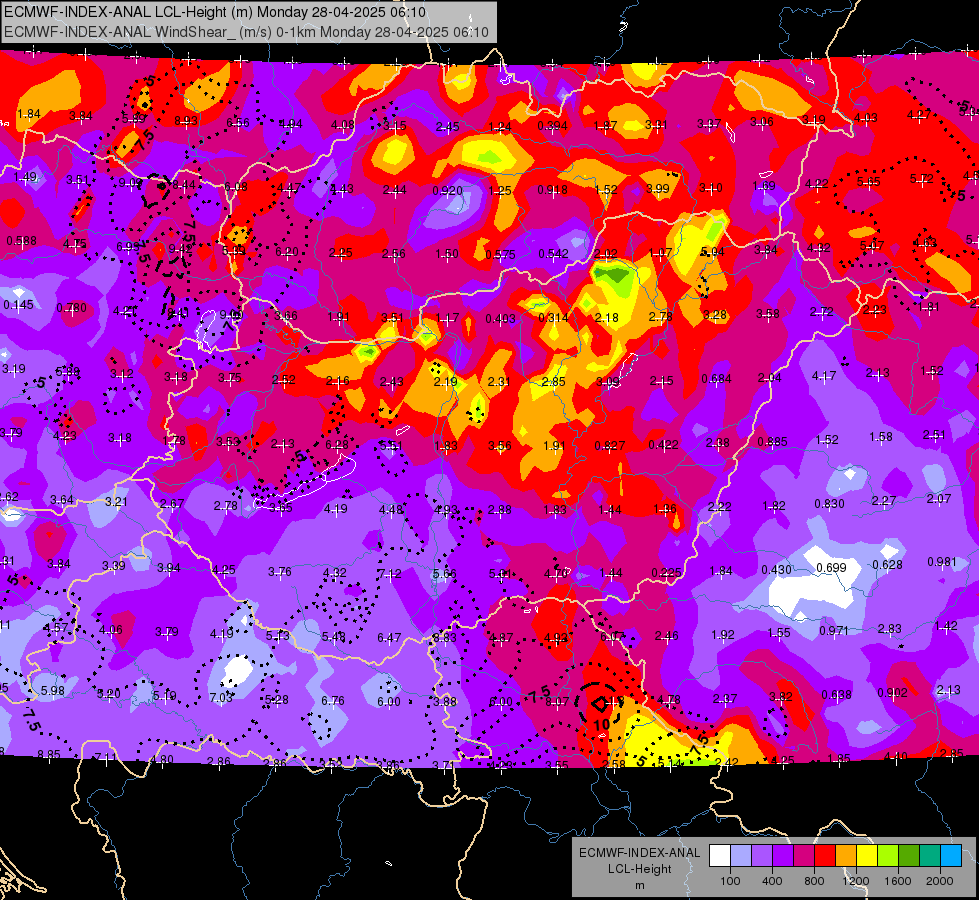Viewport: 979px width, 900px height.
Task: Click the wind shear value 0.430
Action: coord(776,569)
